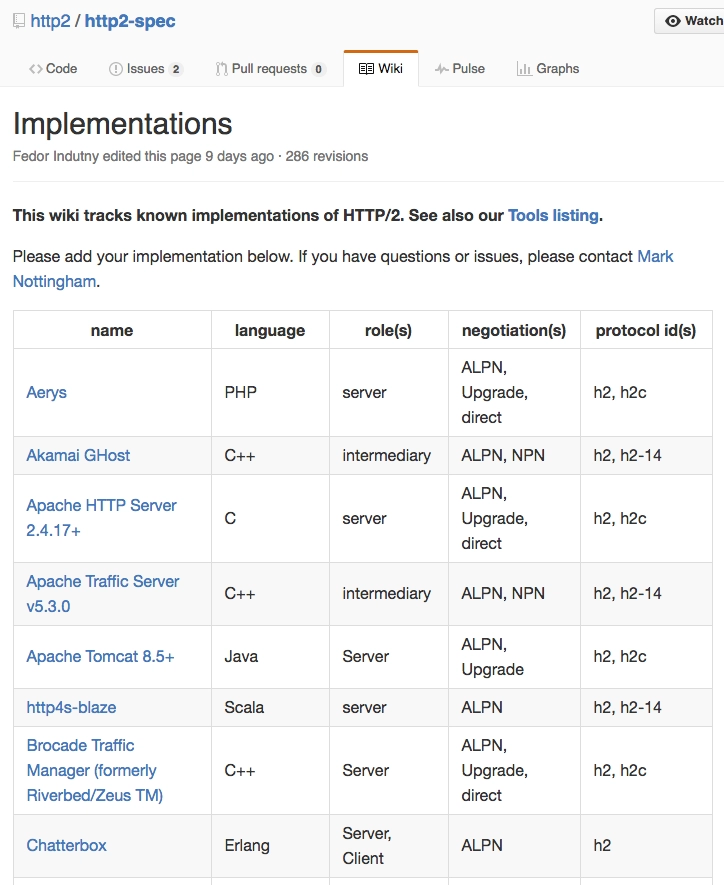The width and height of the screenshot is (724, 885).
Task: Click the Watch button
Action: [x=690, y=21]
